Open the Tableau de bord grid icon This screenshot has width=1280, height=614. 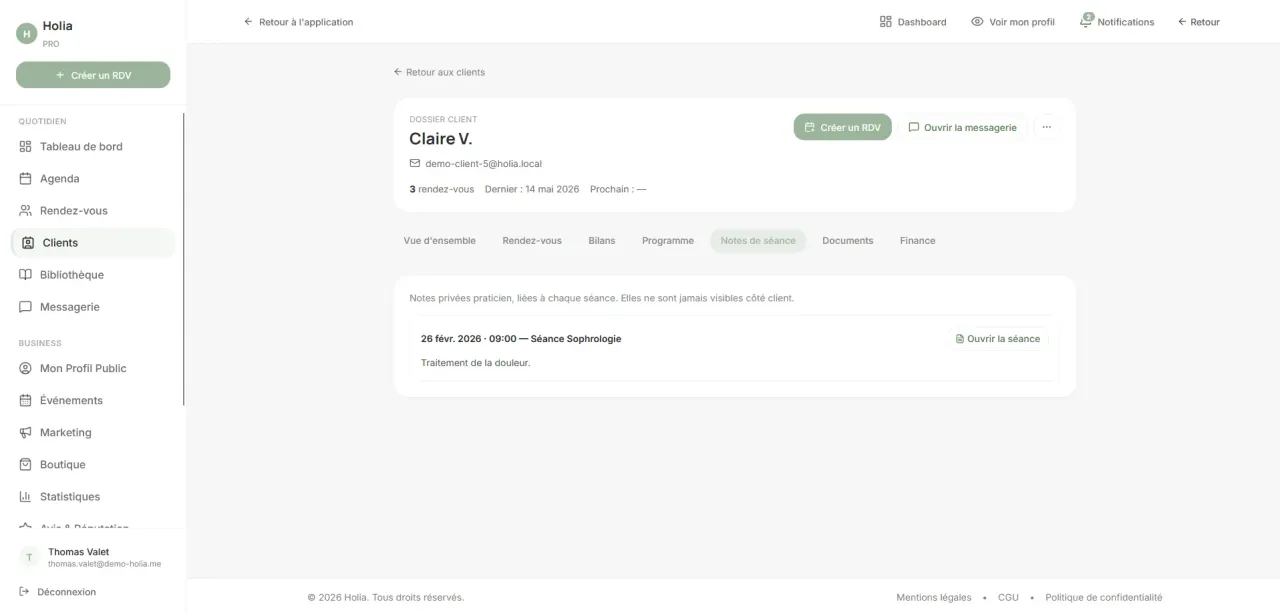pyautogui.click(x=26, y=147)
